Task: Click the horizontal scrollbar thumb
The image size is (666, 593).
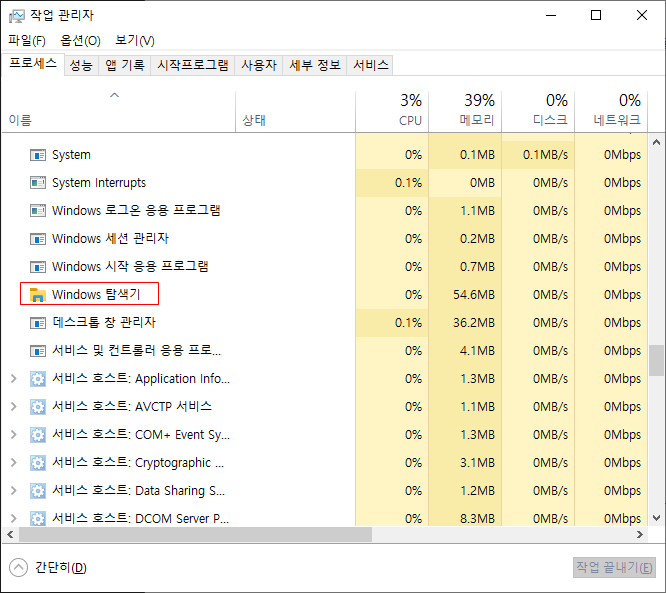Action: coord(195,534)
